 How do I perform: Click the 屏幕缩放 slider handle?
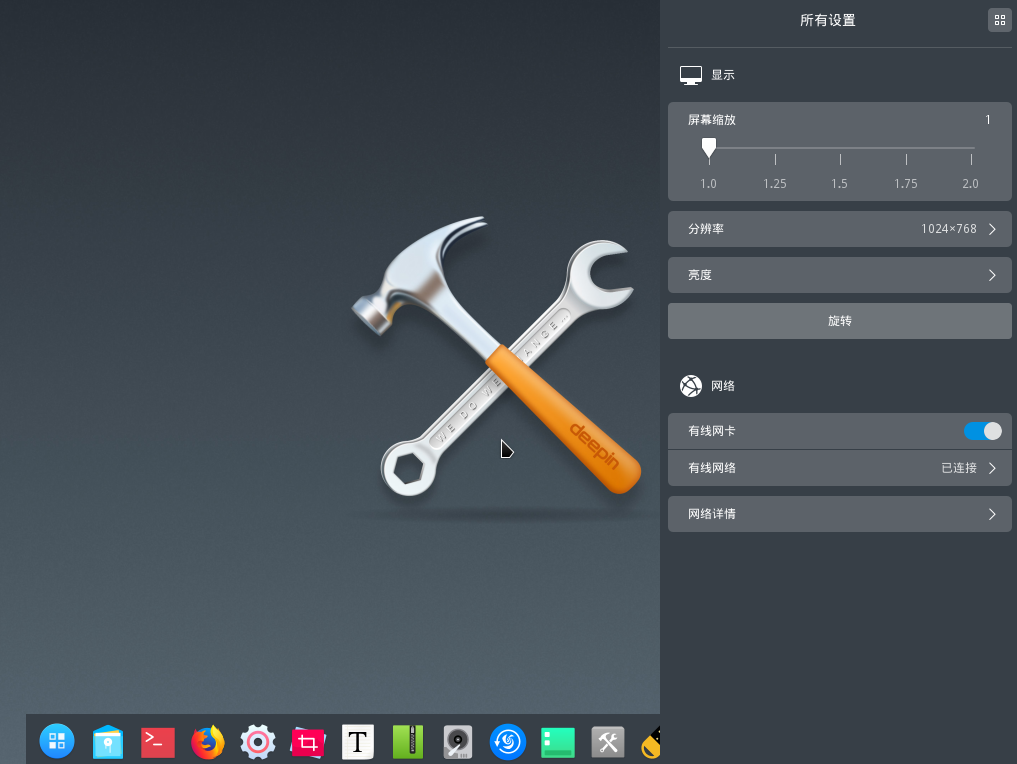pos(709,149)
